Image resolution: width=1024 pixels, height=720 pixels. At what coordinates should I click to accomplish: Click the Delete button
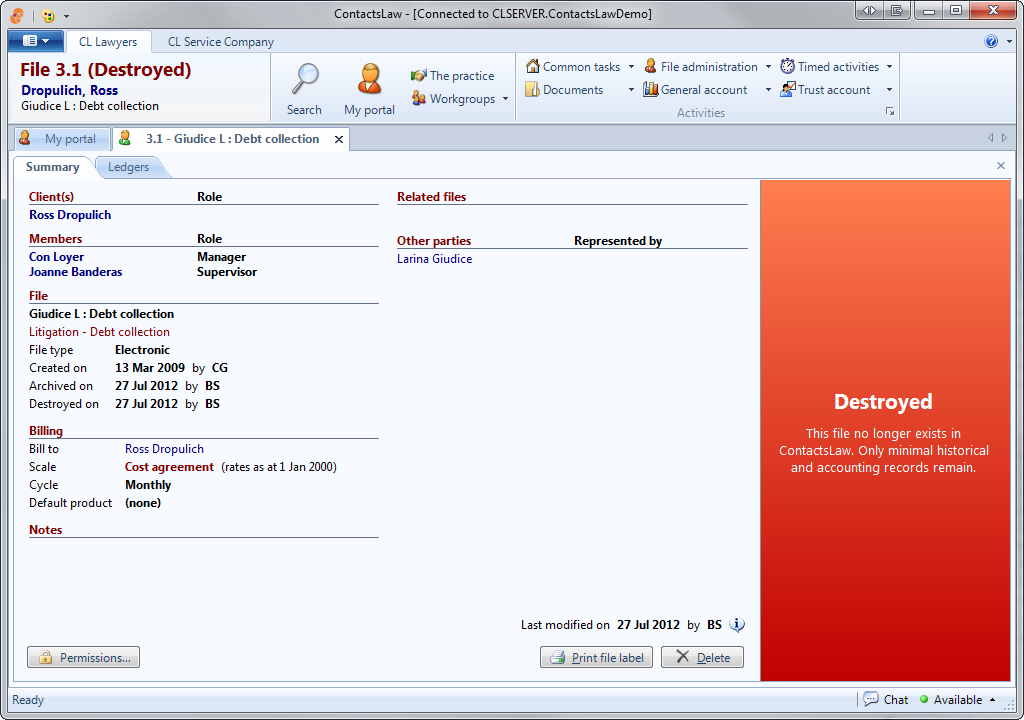pyautogui.click(x=702, y=657)
